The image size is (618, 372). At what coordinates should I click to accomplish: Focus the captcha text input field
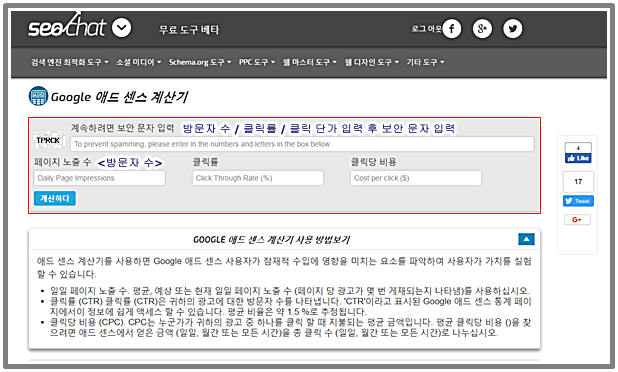[x=302, y=144]
